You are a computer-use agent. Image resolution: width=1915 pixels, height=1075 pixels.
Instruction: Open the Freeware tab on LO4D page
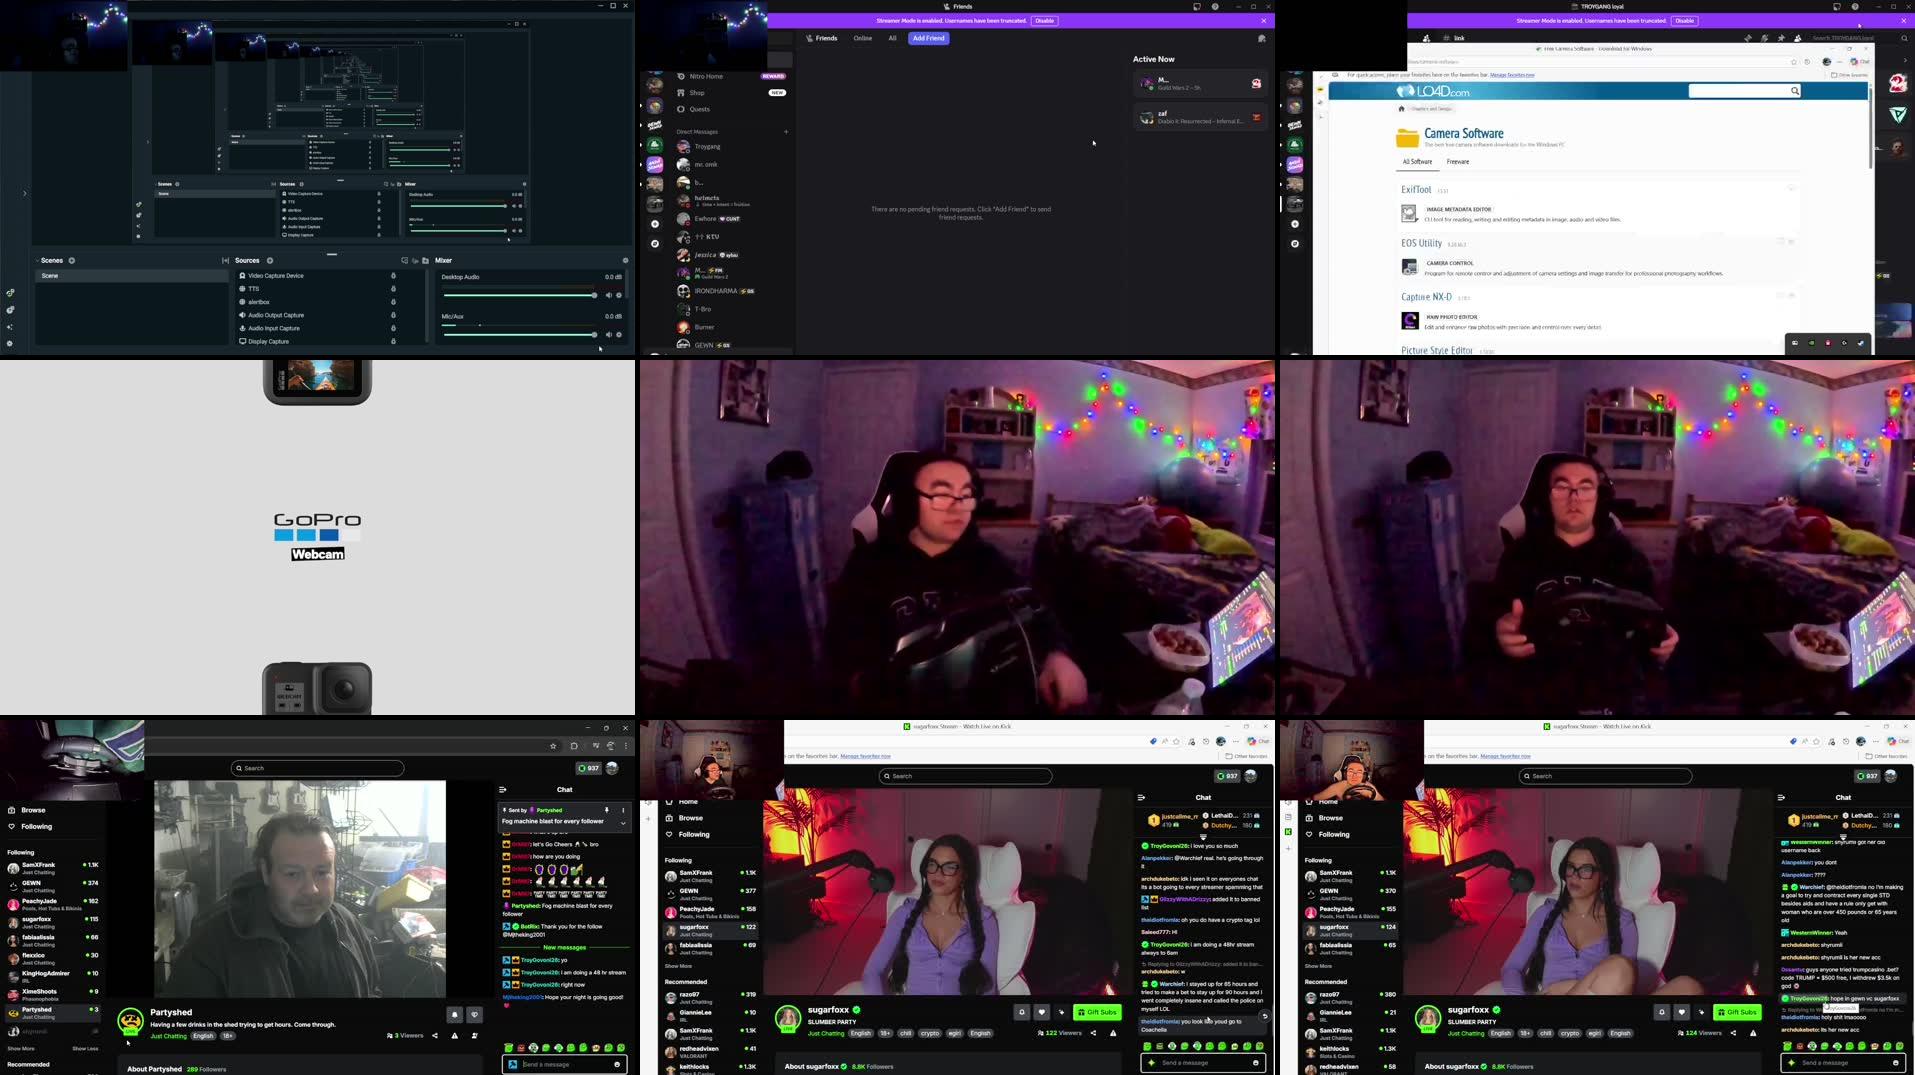pos(1457,161)
